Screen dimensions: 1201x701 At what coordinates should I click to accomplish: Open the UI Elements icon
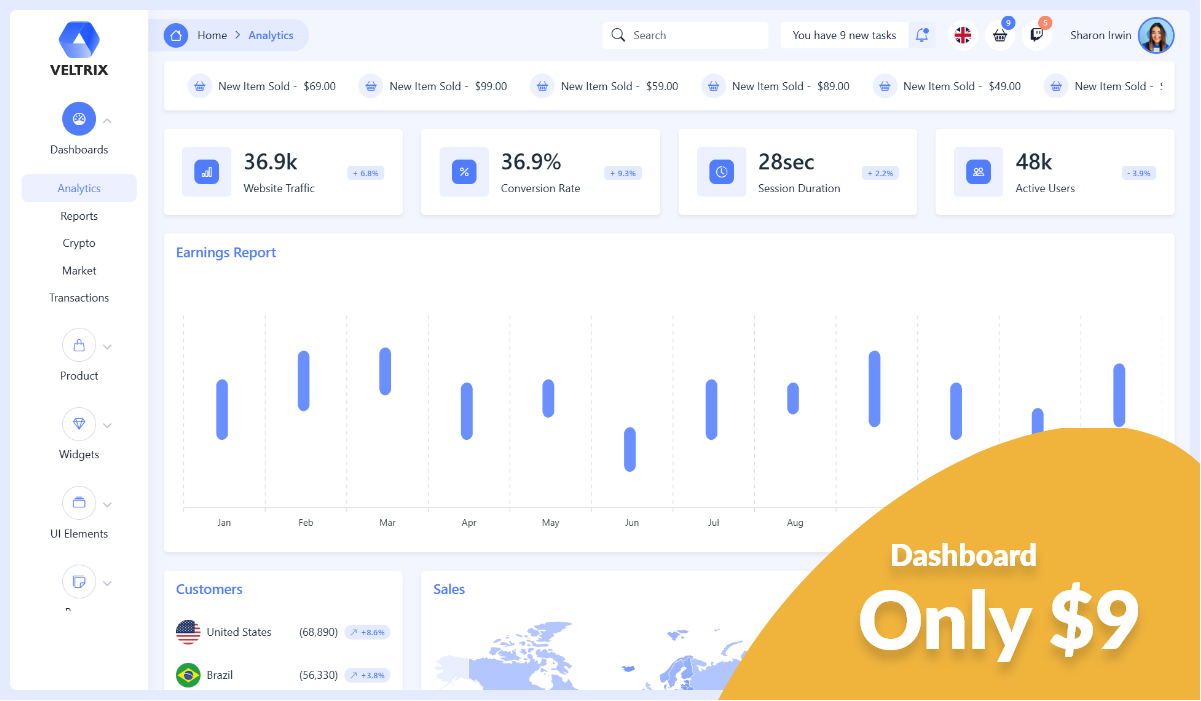point(79,502)
